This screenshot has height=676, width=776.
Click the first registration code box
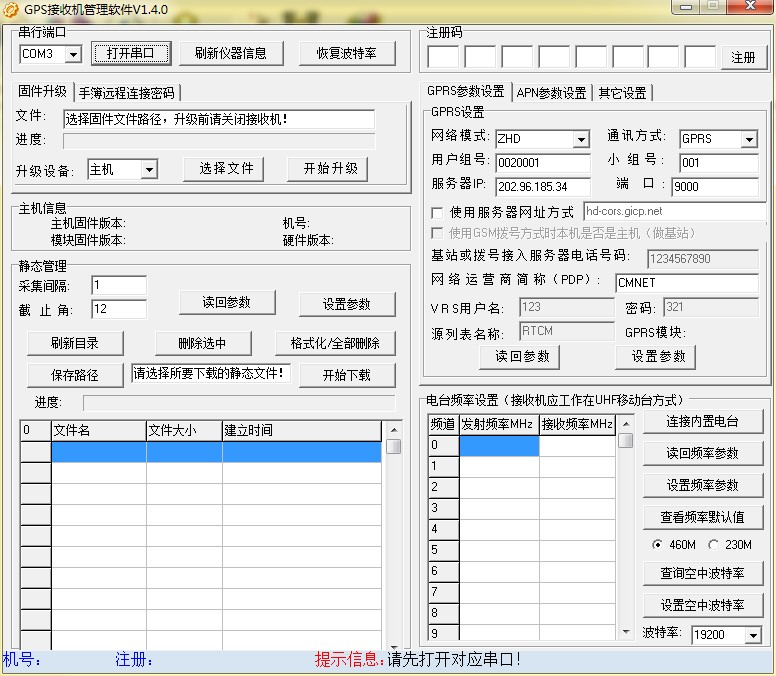click(x=443, y=57)
